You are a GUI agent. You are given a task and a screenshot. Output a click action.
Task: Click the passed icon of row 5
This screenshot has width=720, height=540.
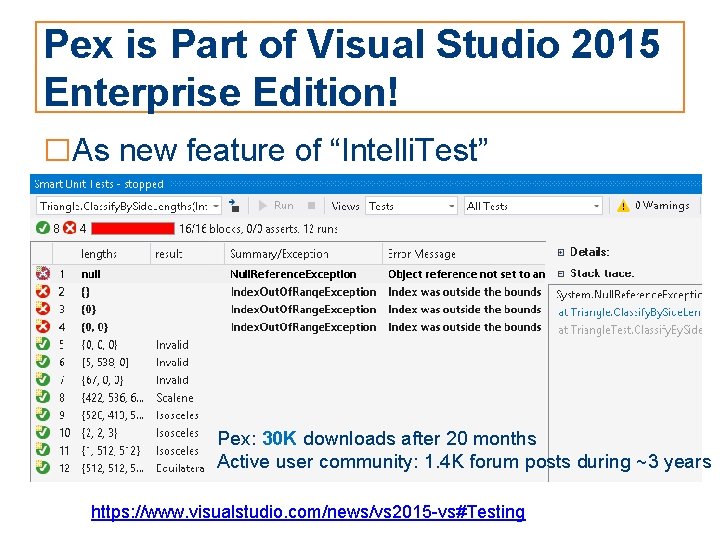click(x=43, y=344)
